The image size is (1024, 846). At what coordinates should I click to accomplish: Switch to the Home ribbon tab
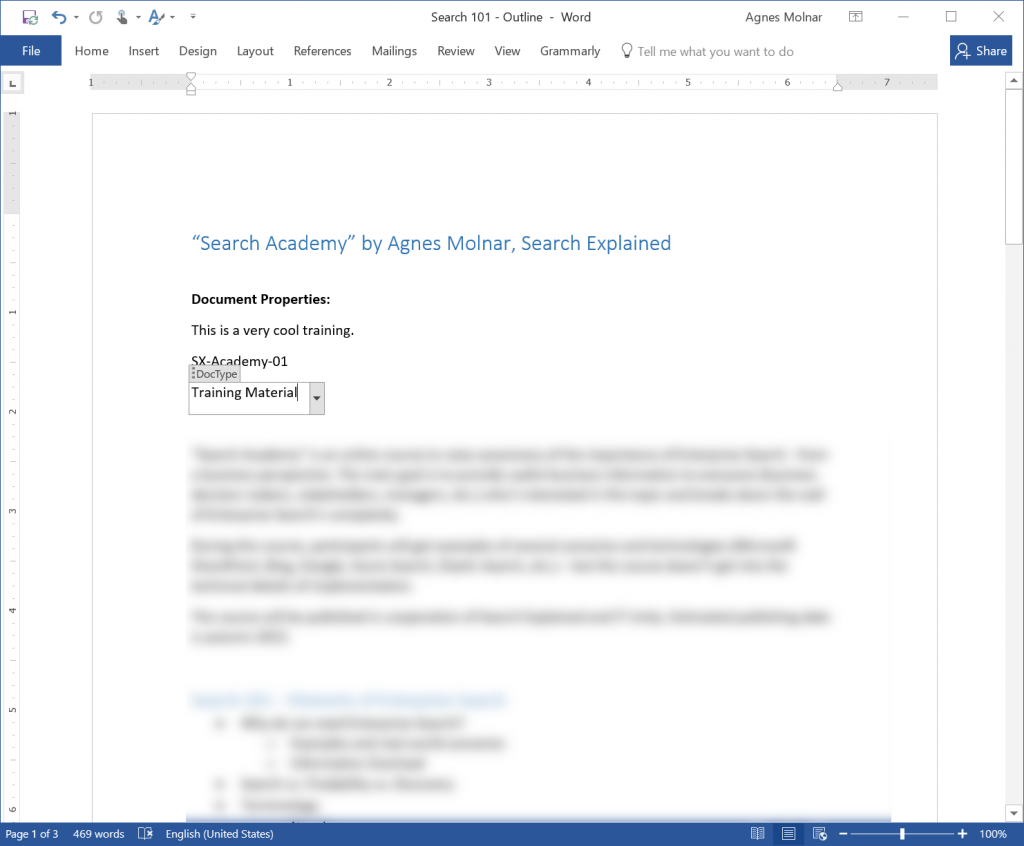coord(91,51)
